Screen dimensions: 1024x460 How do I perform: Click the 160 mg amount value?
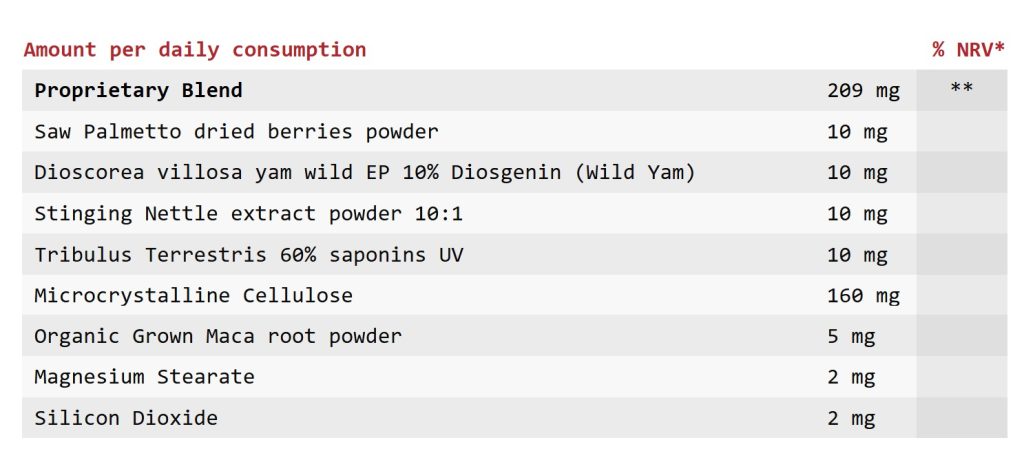pos(863,295)
